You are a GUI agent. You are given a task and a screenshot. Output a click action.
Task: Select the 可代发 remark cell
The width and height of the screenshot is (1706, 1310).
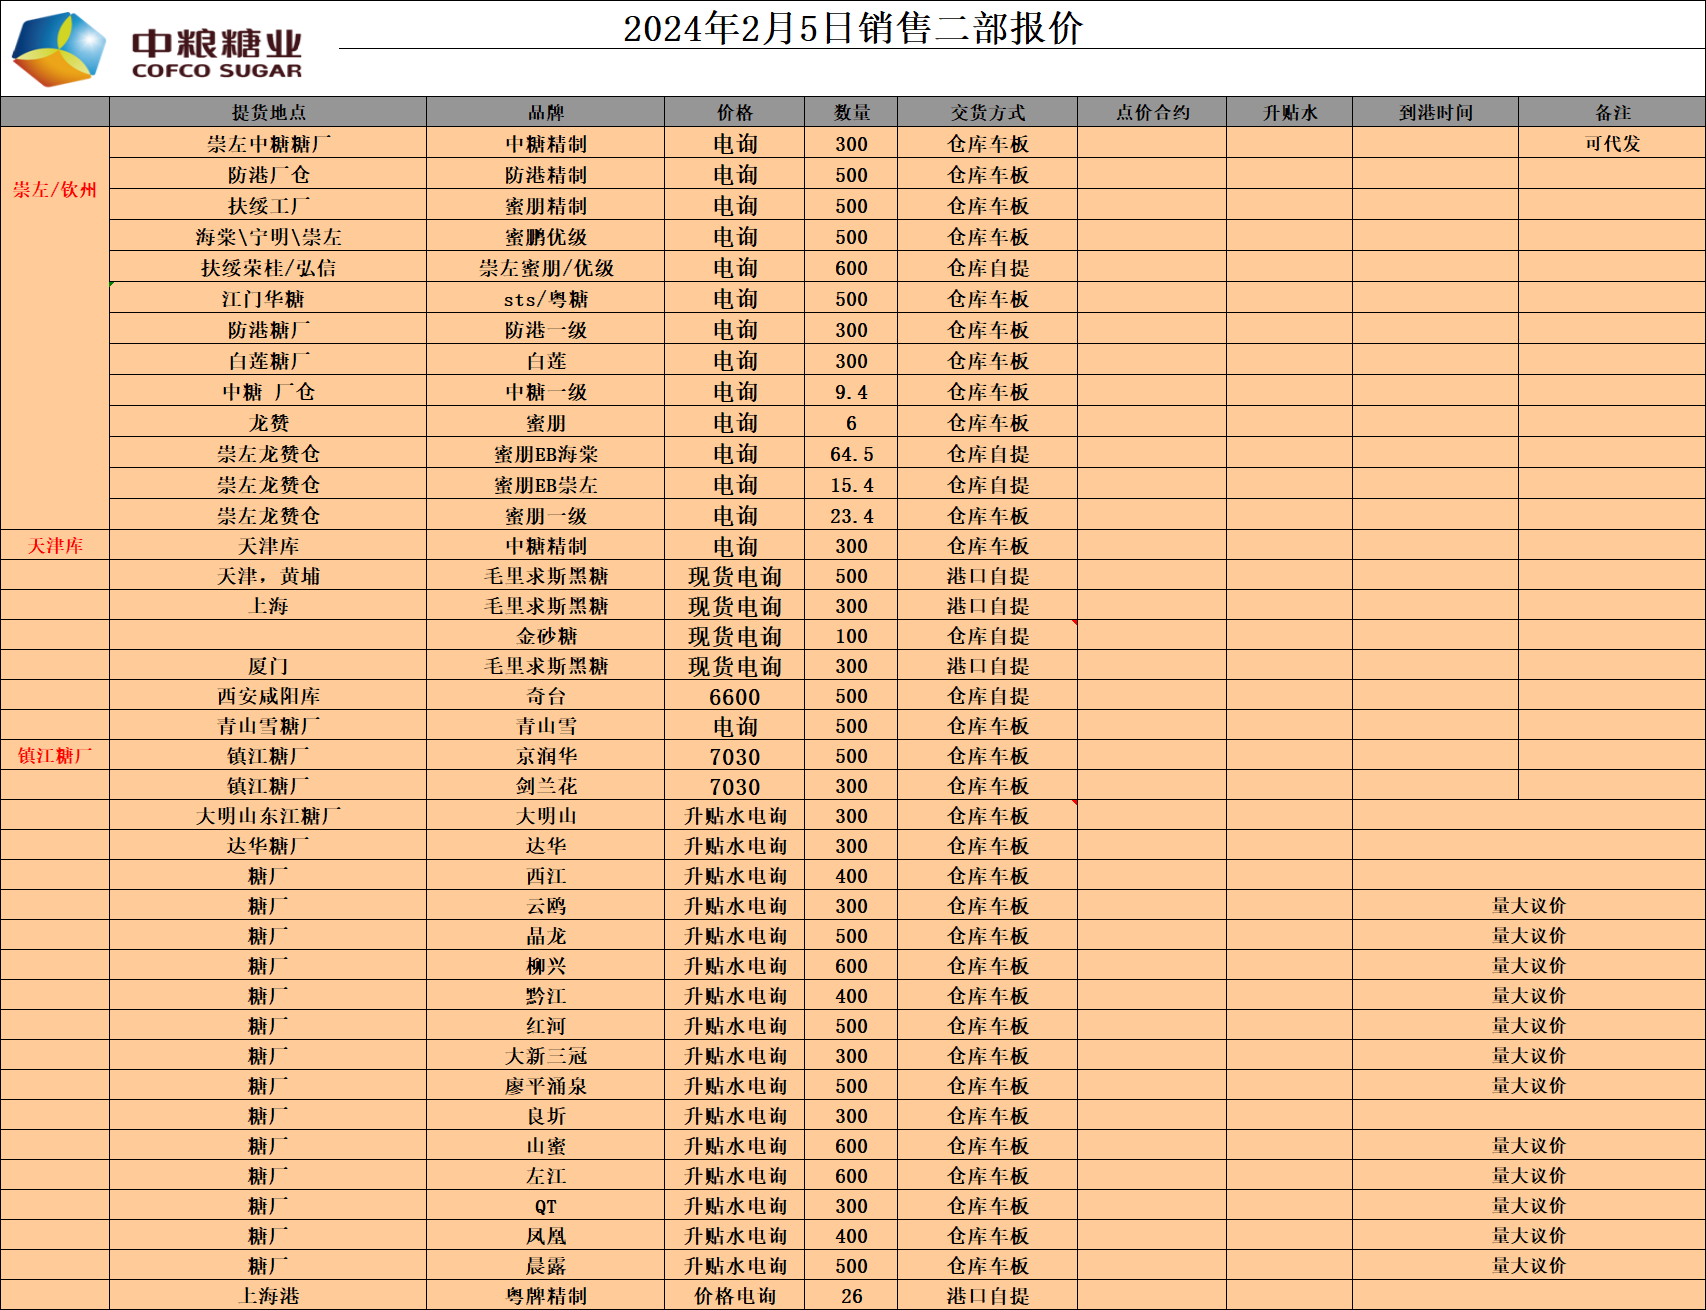pyautogui.click(x=1612, y=143)
